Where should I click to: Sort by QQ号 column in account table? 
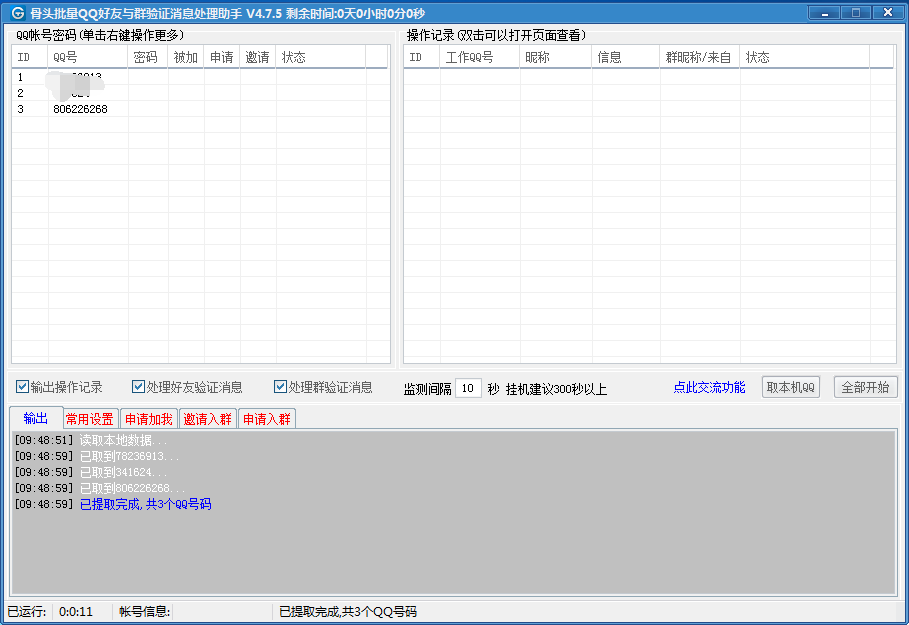point(88,57)
